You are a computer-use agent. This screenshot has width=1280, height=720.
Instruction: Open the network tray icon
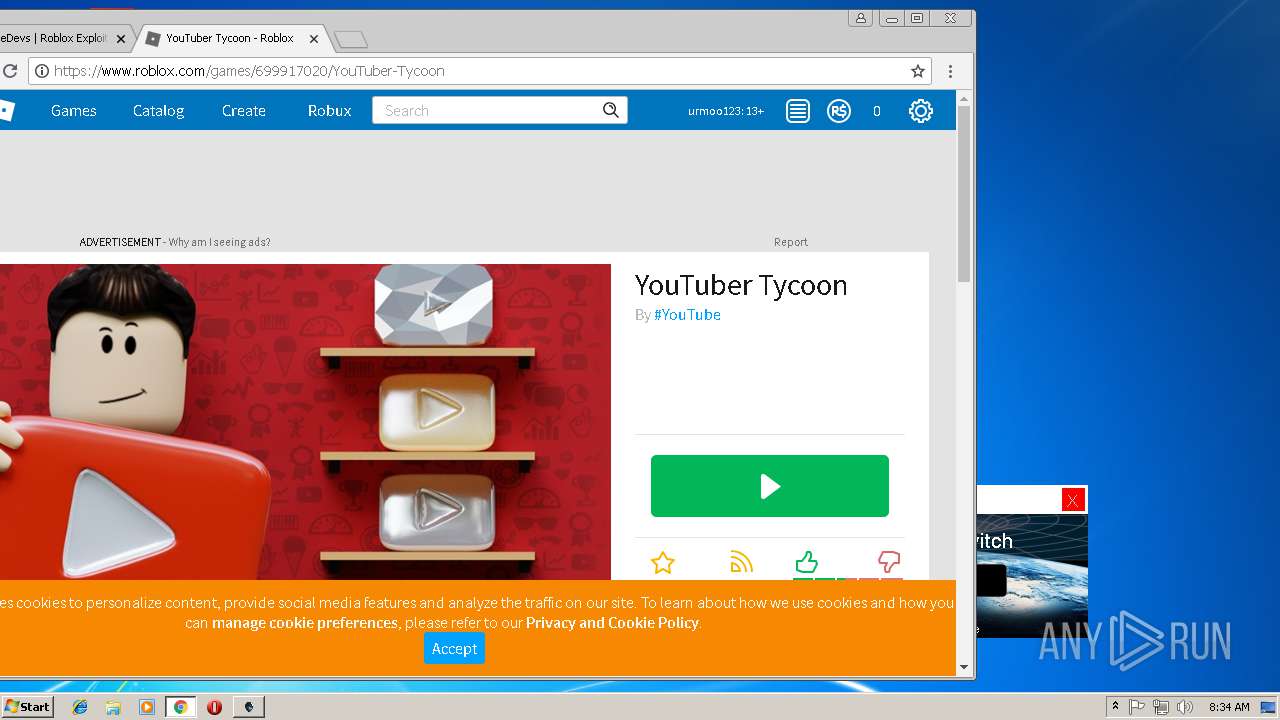coord(1161,707)
